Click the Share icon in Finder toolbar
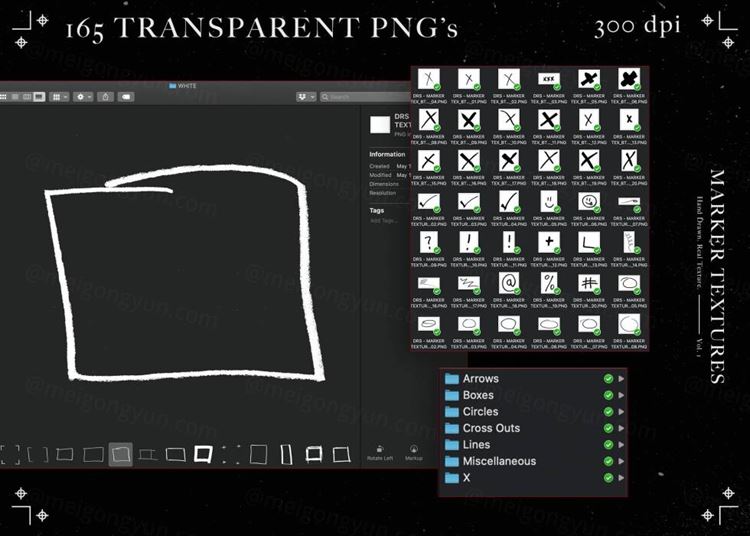 [x=105, y=97]
